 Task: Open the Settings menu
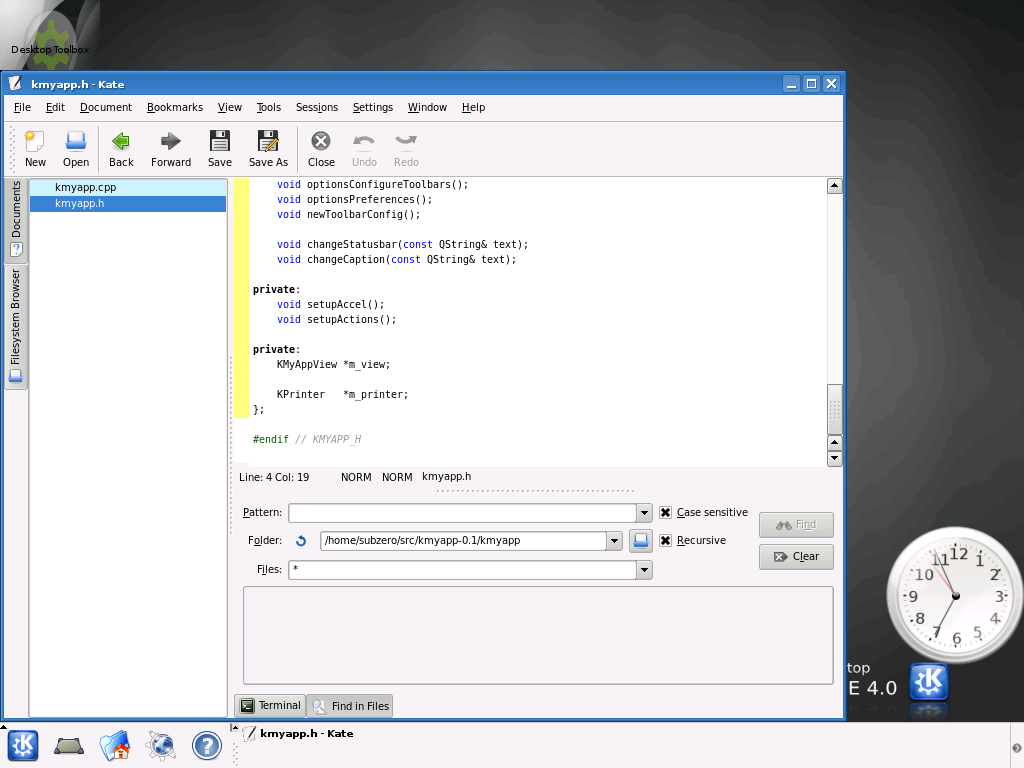coord(373,107)
